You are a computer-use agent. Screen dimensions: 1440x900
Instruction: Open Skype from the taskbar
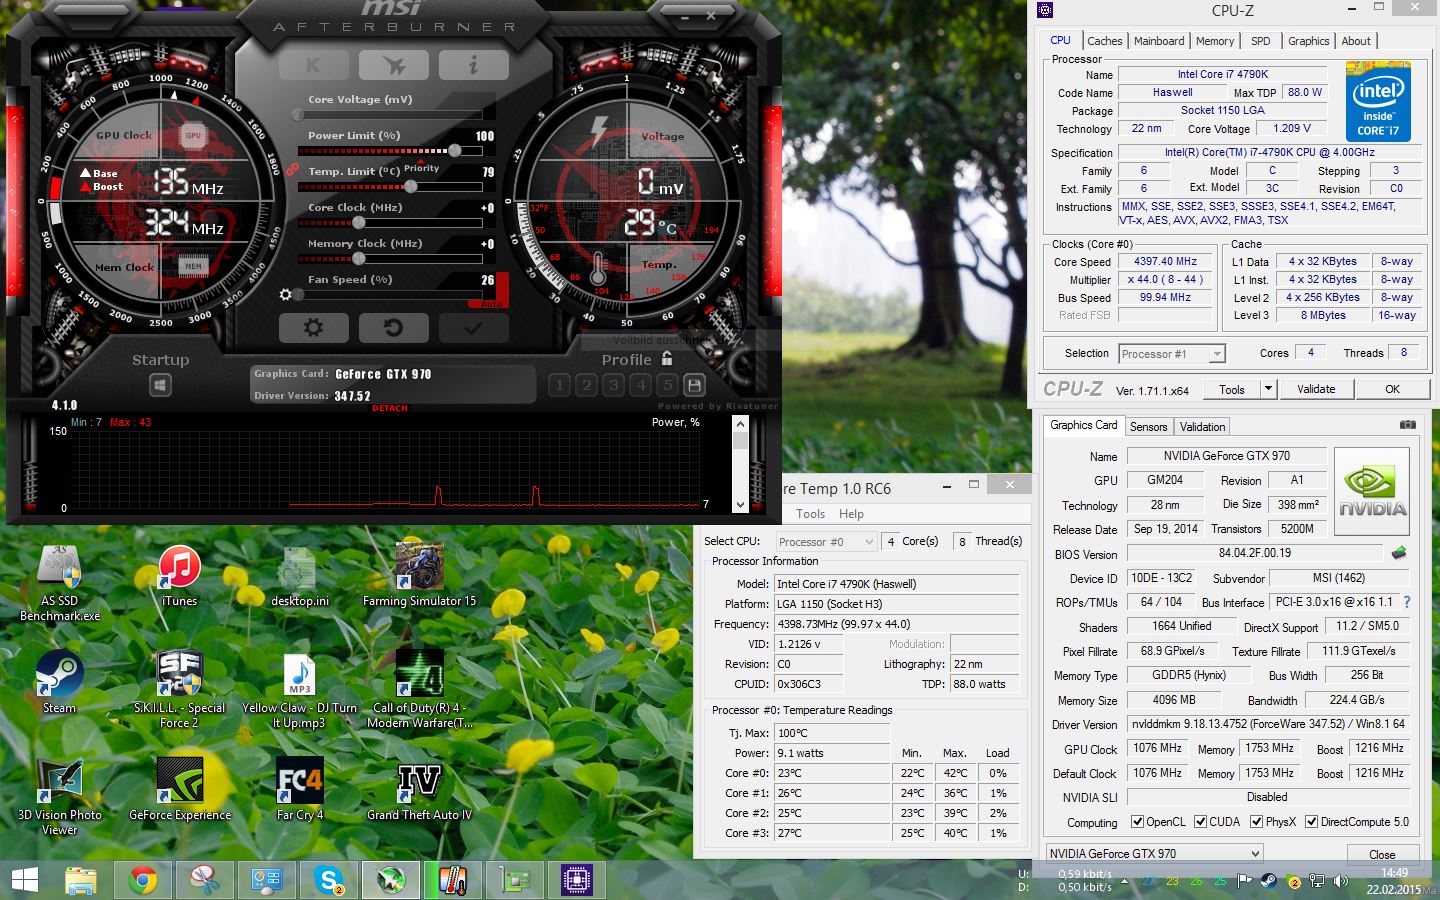(x=329, y=880)
